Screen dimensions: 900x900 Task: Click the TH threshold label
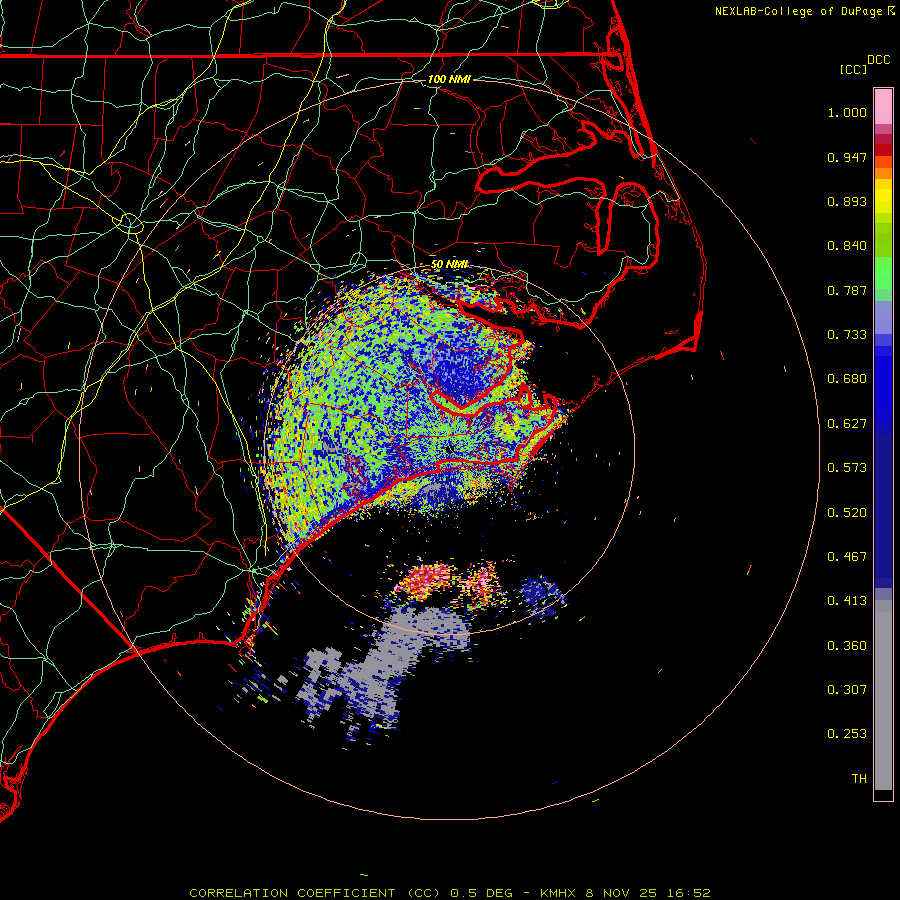[859, 779]
